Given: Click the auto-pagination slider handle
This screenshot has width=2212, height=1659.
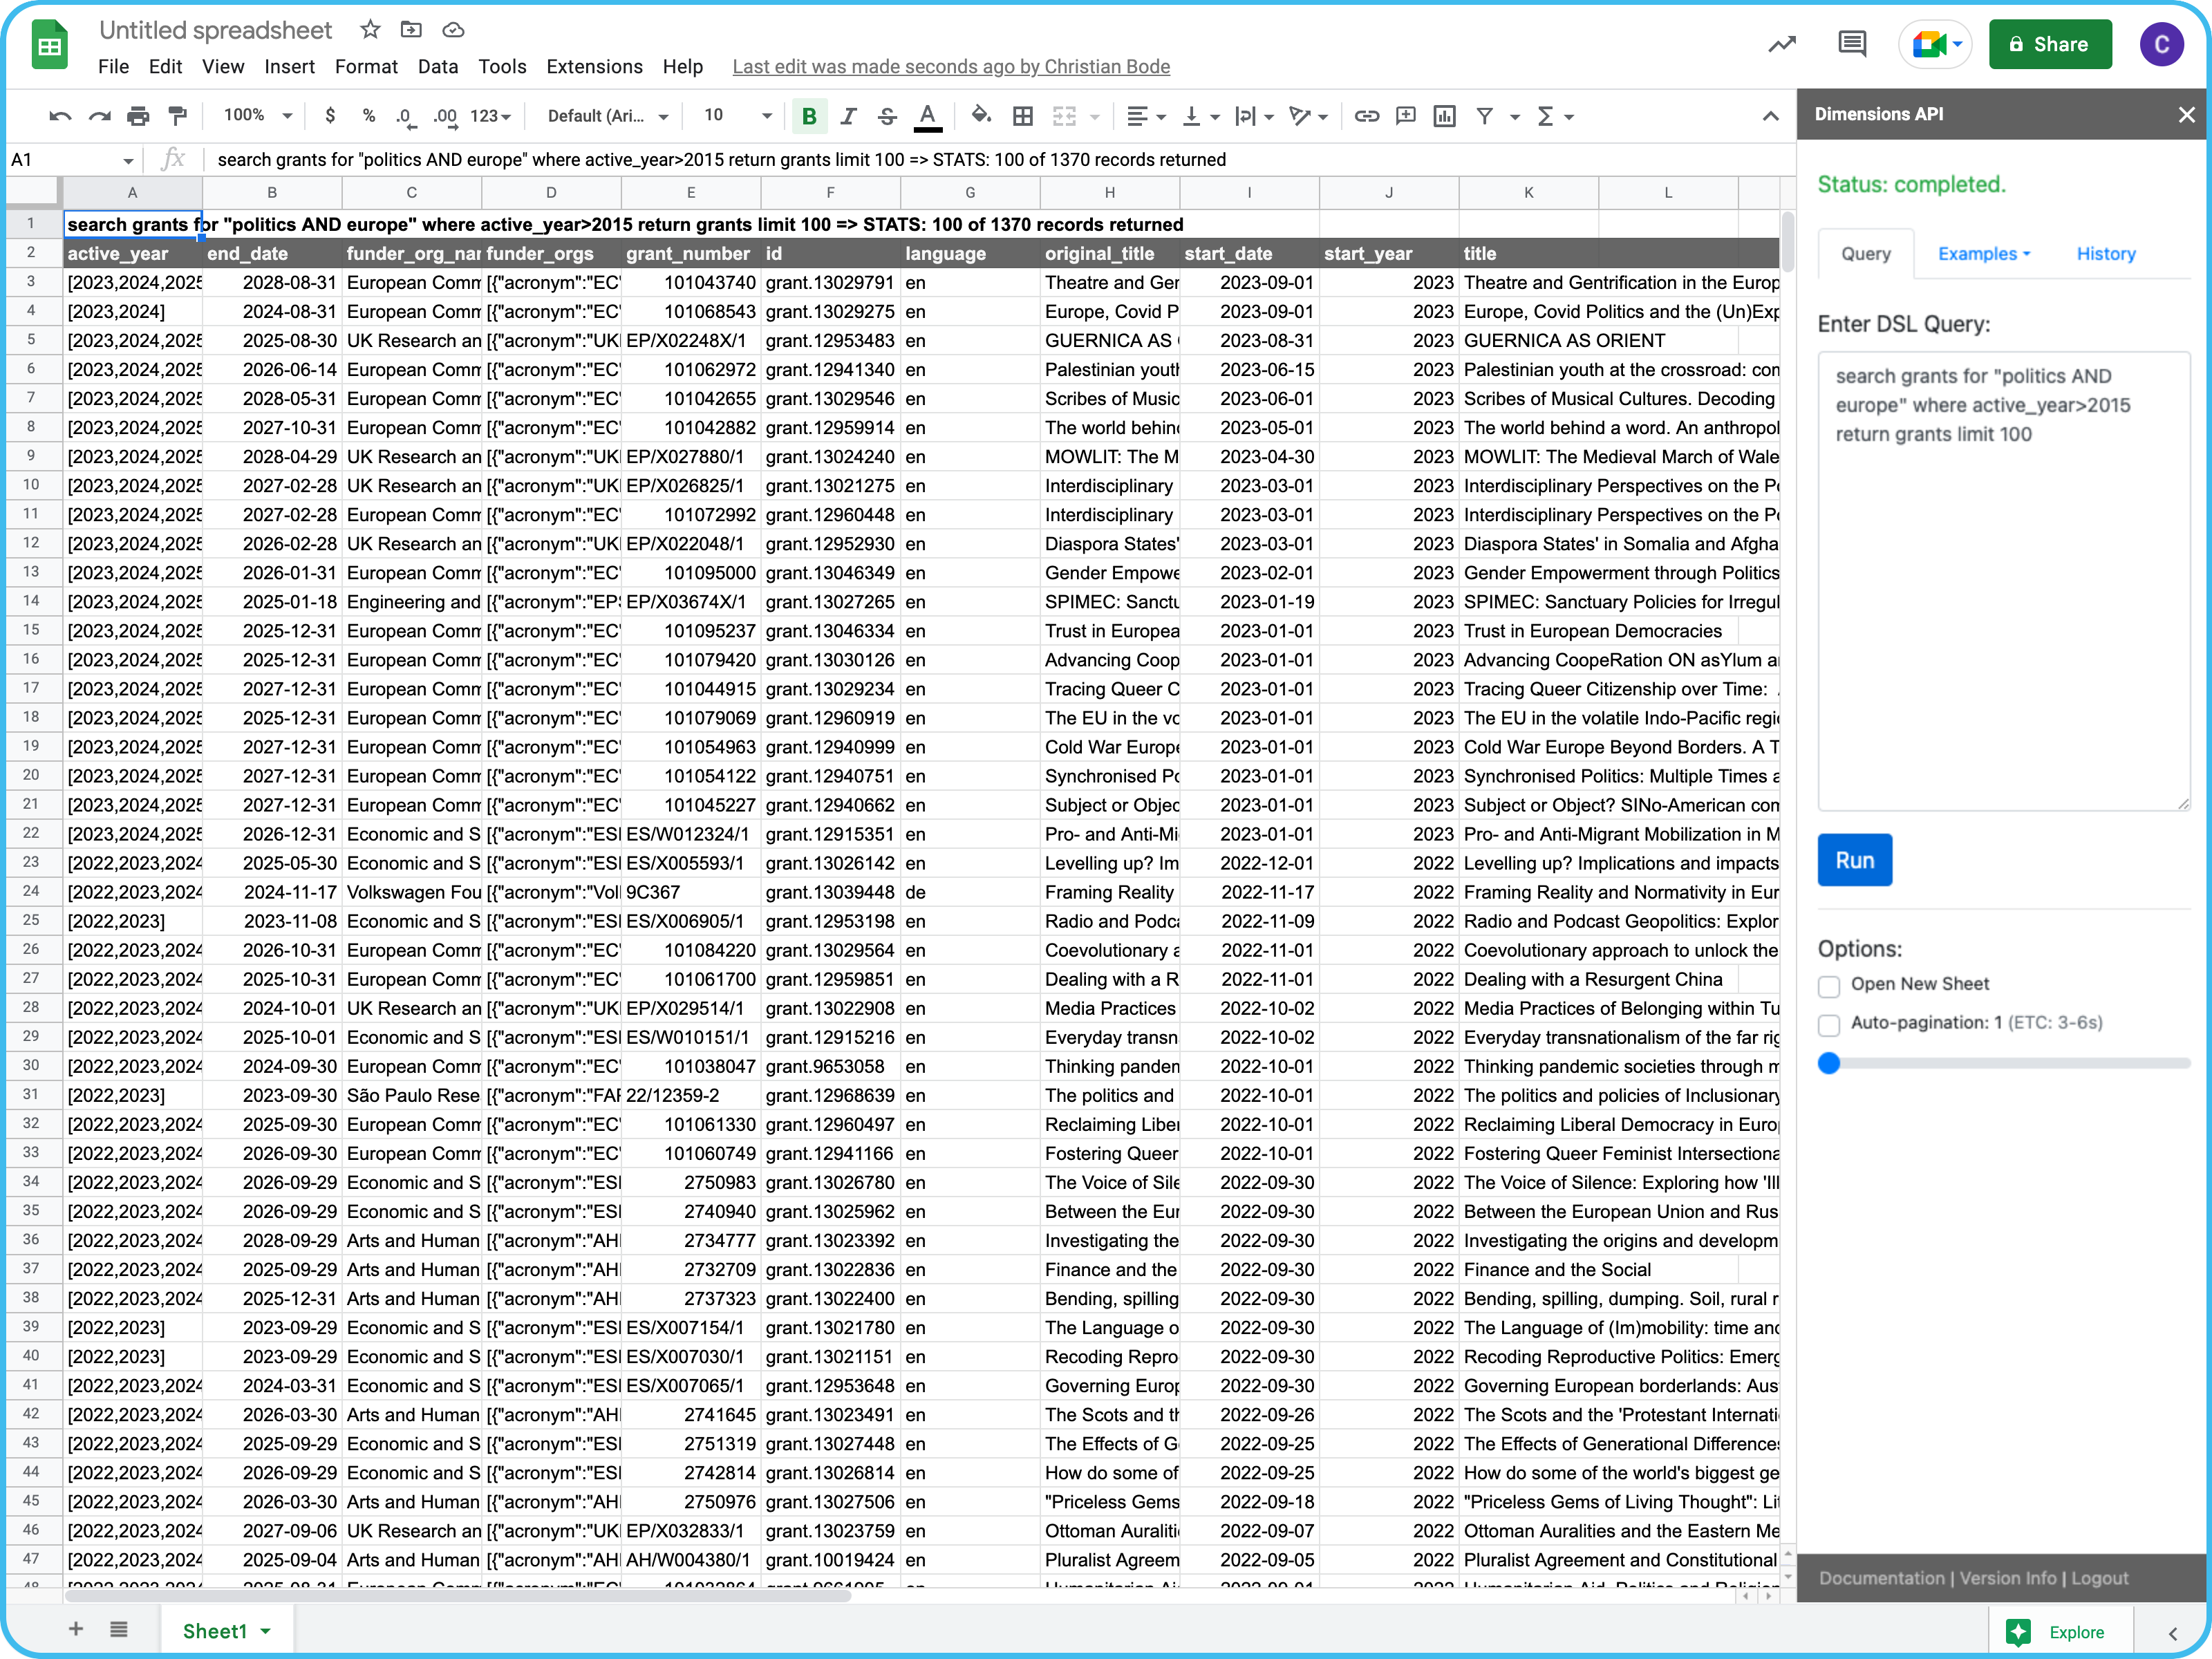Looking at the screenshot, I should (x=1829, y=1063).
